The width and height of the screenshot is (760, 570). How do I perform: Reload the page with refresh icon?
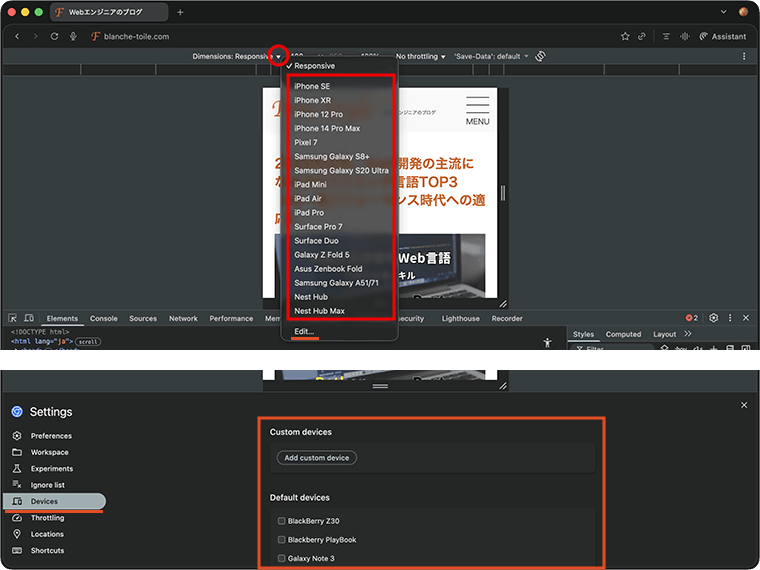point(55,36)
